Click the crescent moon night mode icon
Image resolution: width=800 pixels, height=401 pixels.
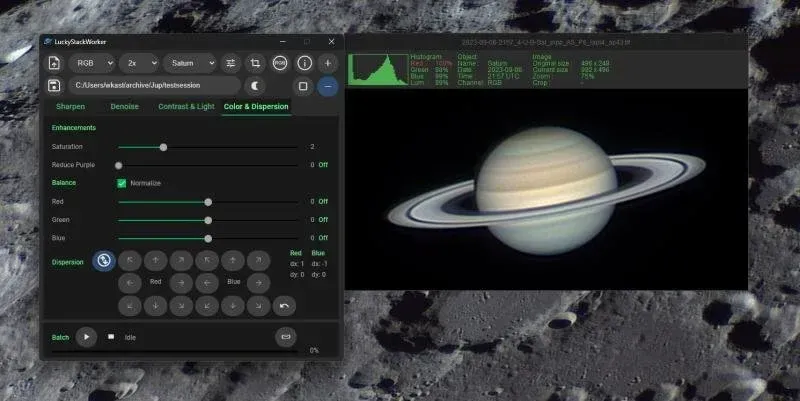254,86
